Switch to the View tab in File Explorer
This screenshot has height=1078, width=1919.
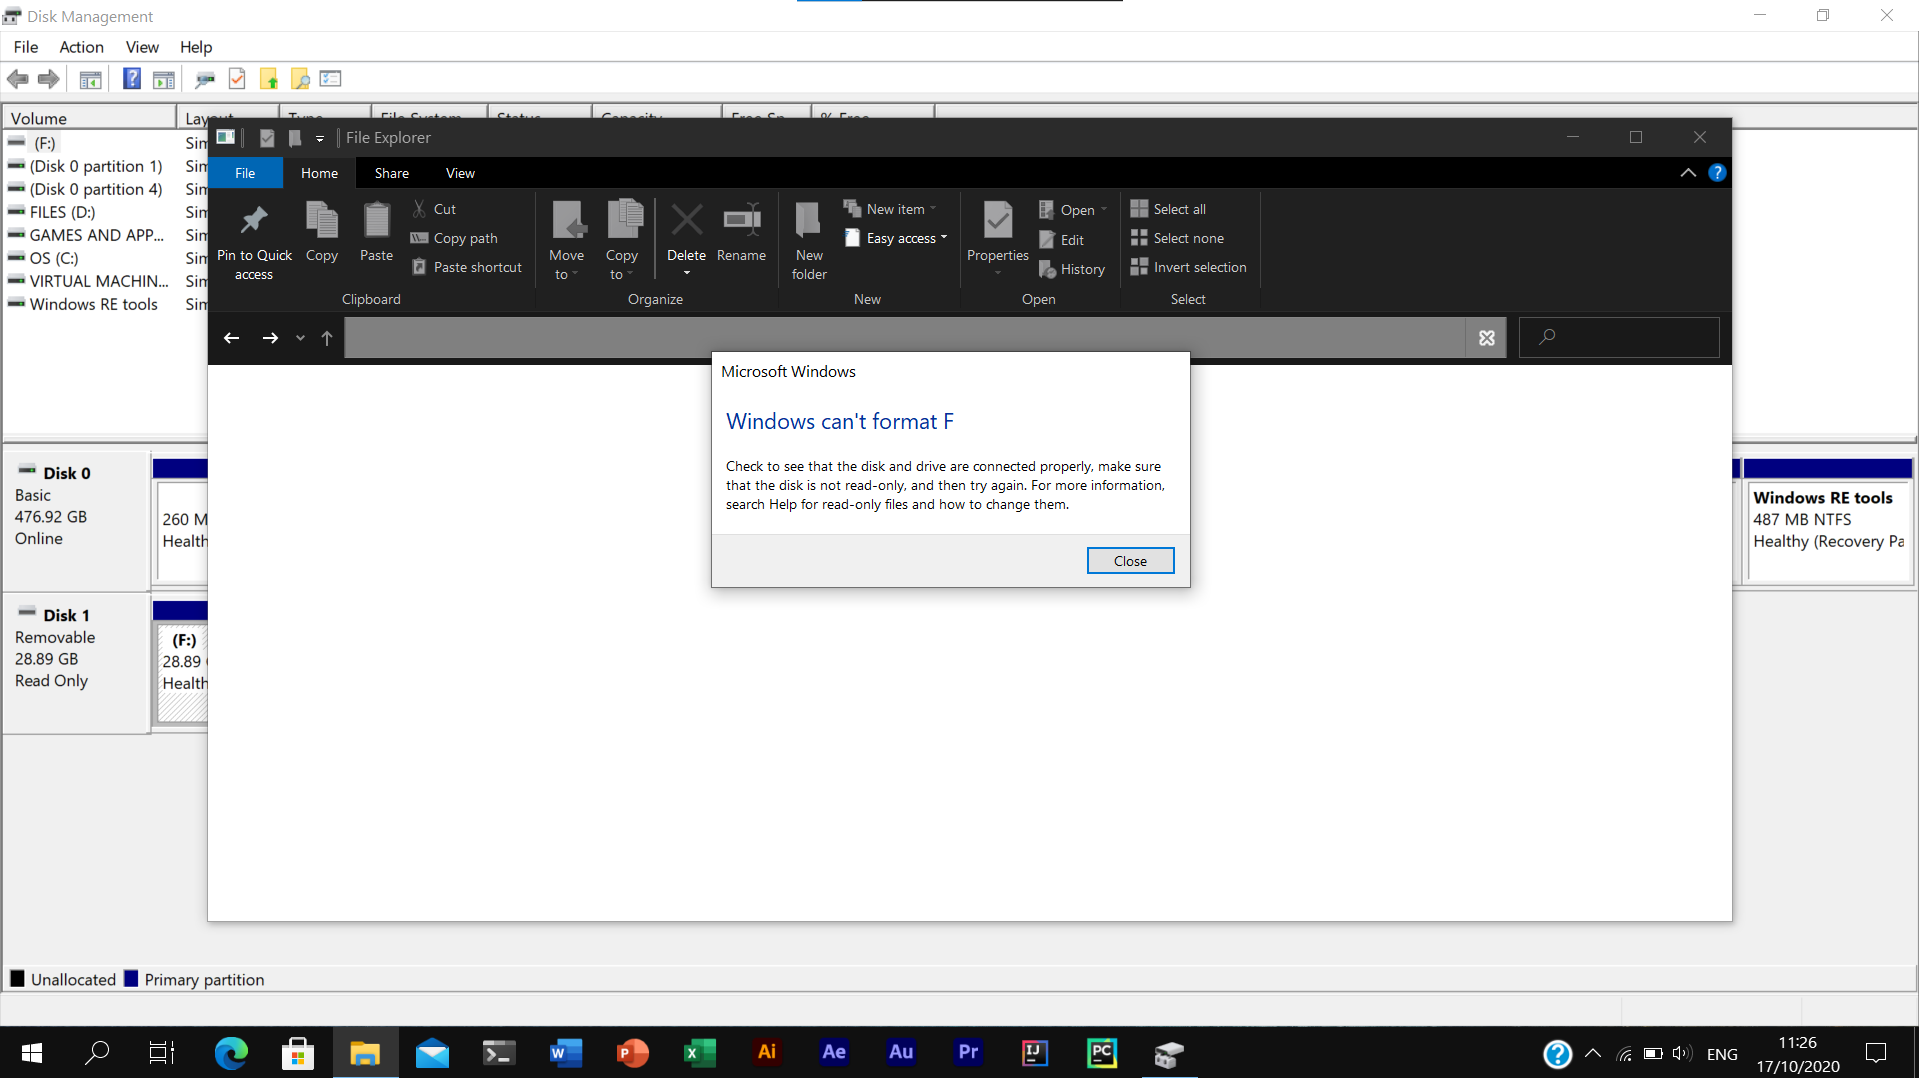click(x=460, y=173)
